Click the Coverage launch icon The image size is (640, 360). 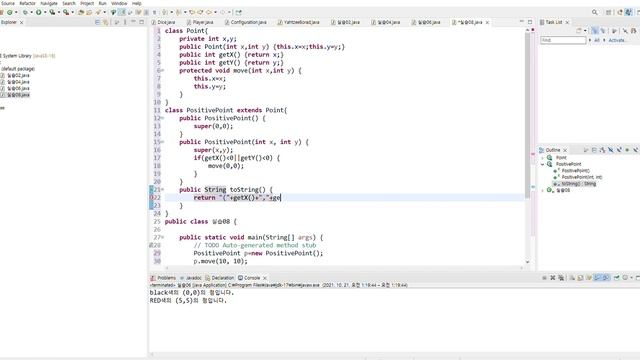pyautogui.click(x=52, y=13)
